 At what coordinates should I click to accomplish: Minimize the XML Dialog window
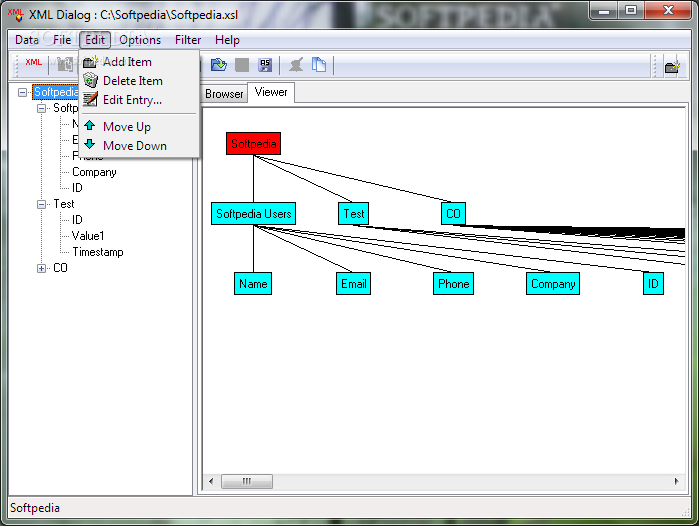[604, 11]
